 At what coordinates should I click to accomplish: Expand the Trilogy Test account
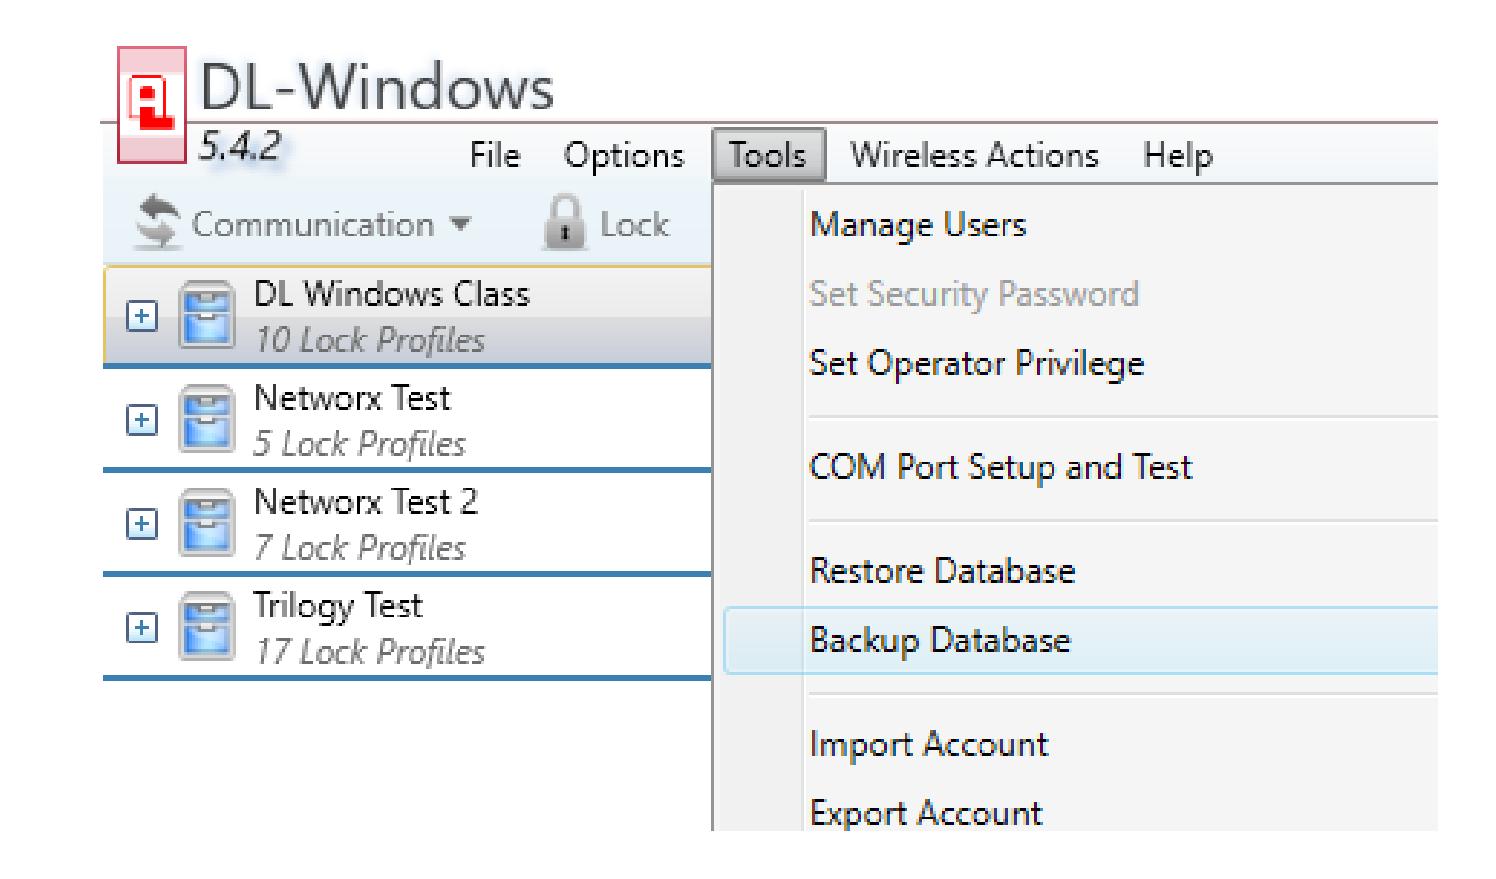coord(142,628)
